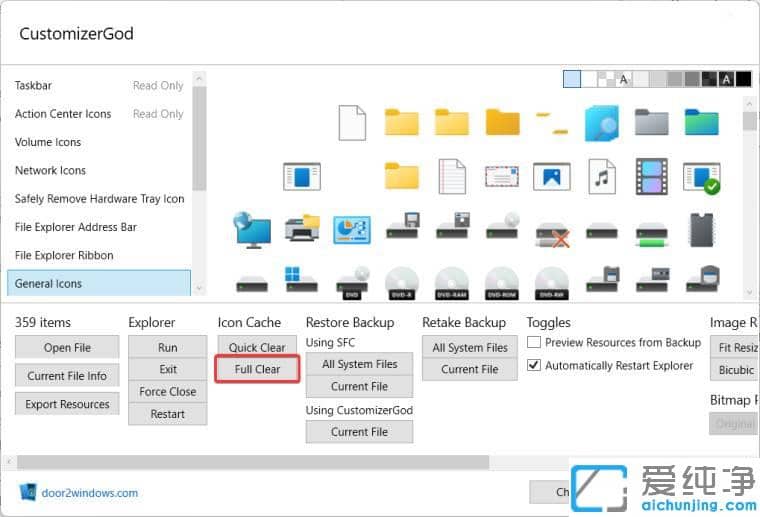Select the music note file icon
The width and height of the screenshot is (760, 517).
pos(602,177)
